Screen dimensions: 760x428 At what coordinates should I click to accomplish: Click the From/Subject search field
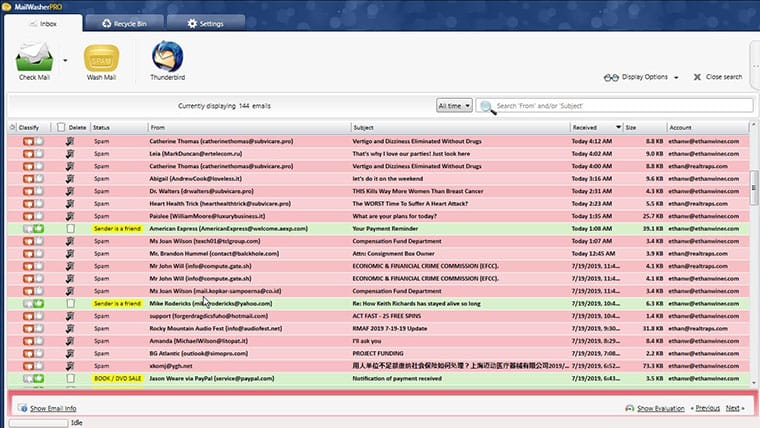(620, 105)
